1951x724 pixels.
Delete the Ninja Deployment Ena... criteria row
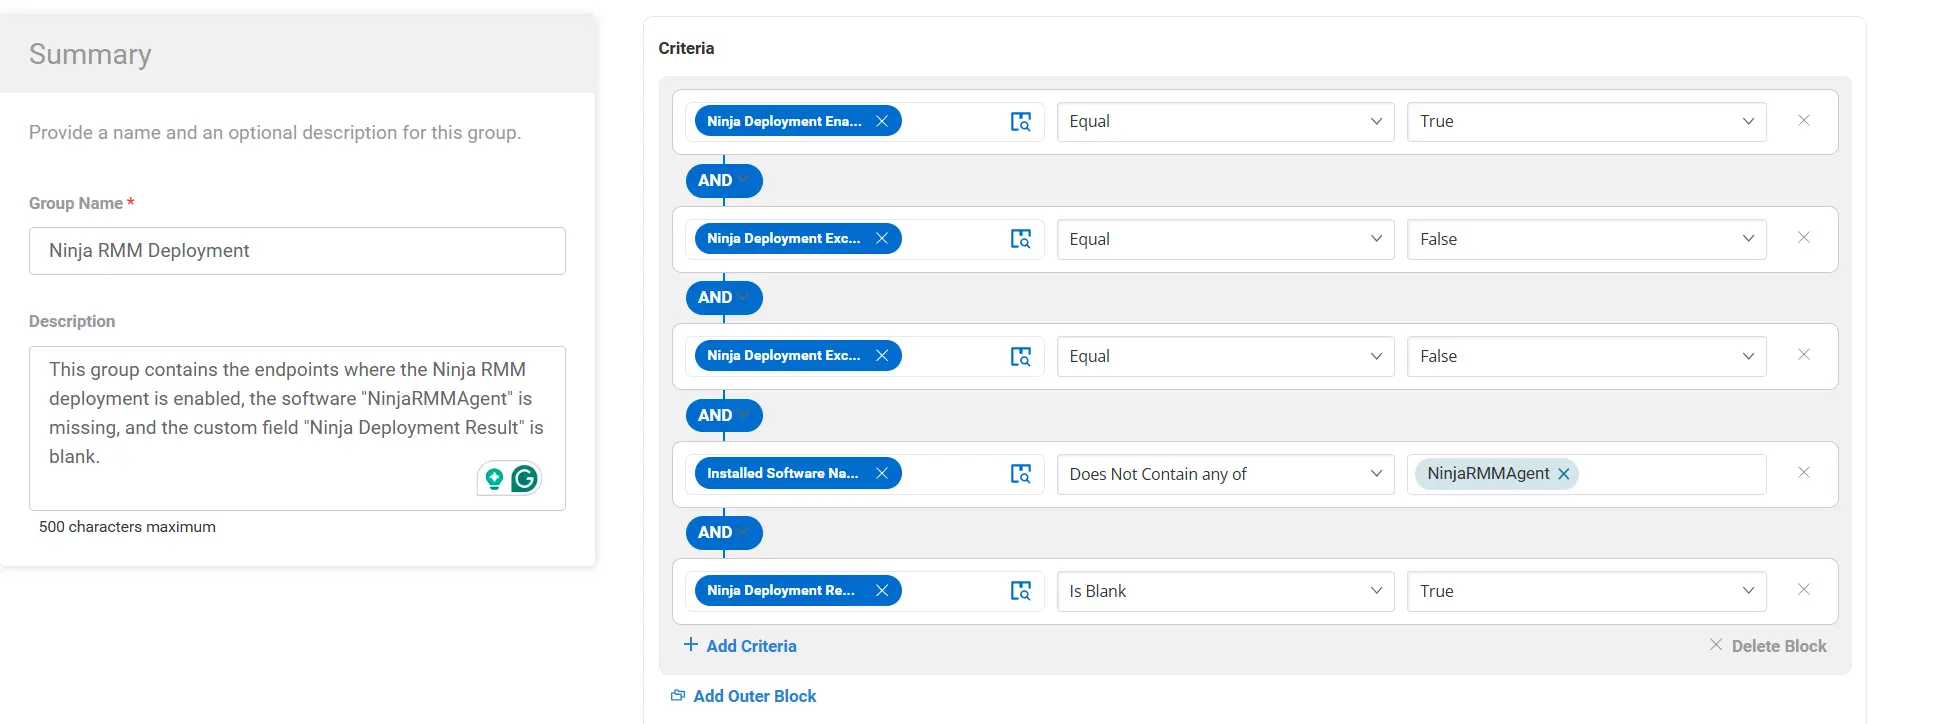1804,120
